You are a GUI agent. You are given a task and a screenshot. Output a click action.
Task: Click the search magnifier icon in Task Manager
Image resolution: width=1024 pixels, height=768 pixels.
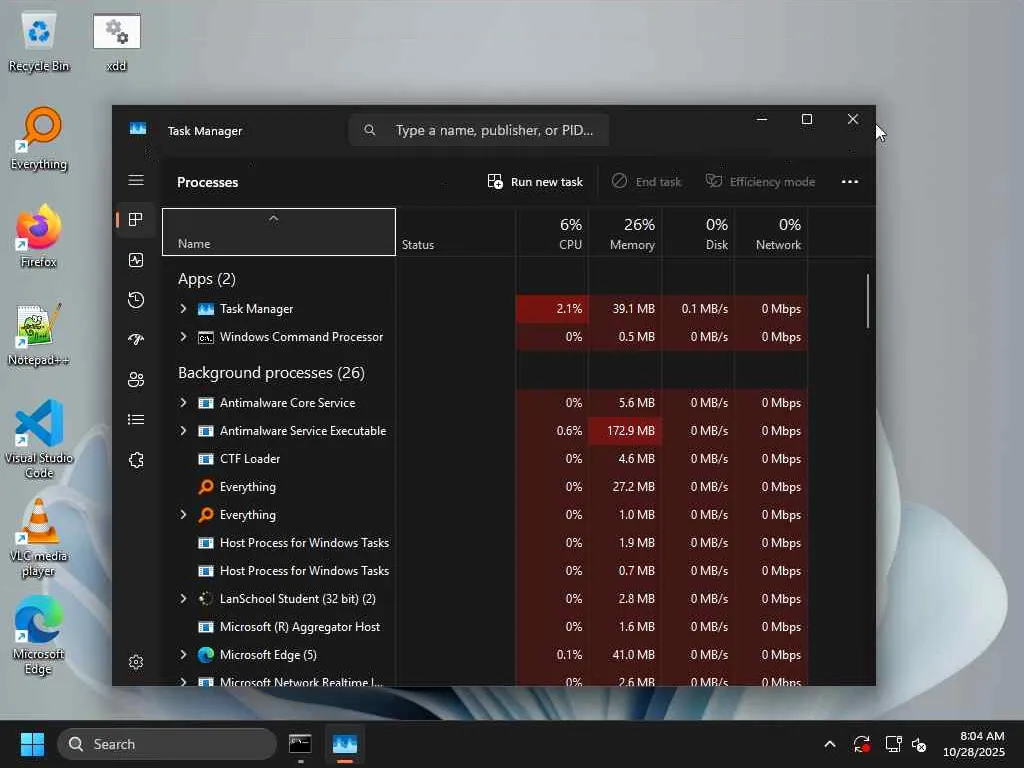click(x=370, y=130)
